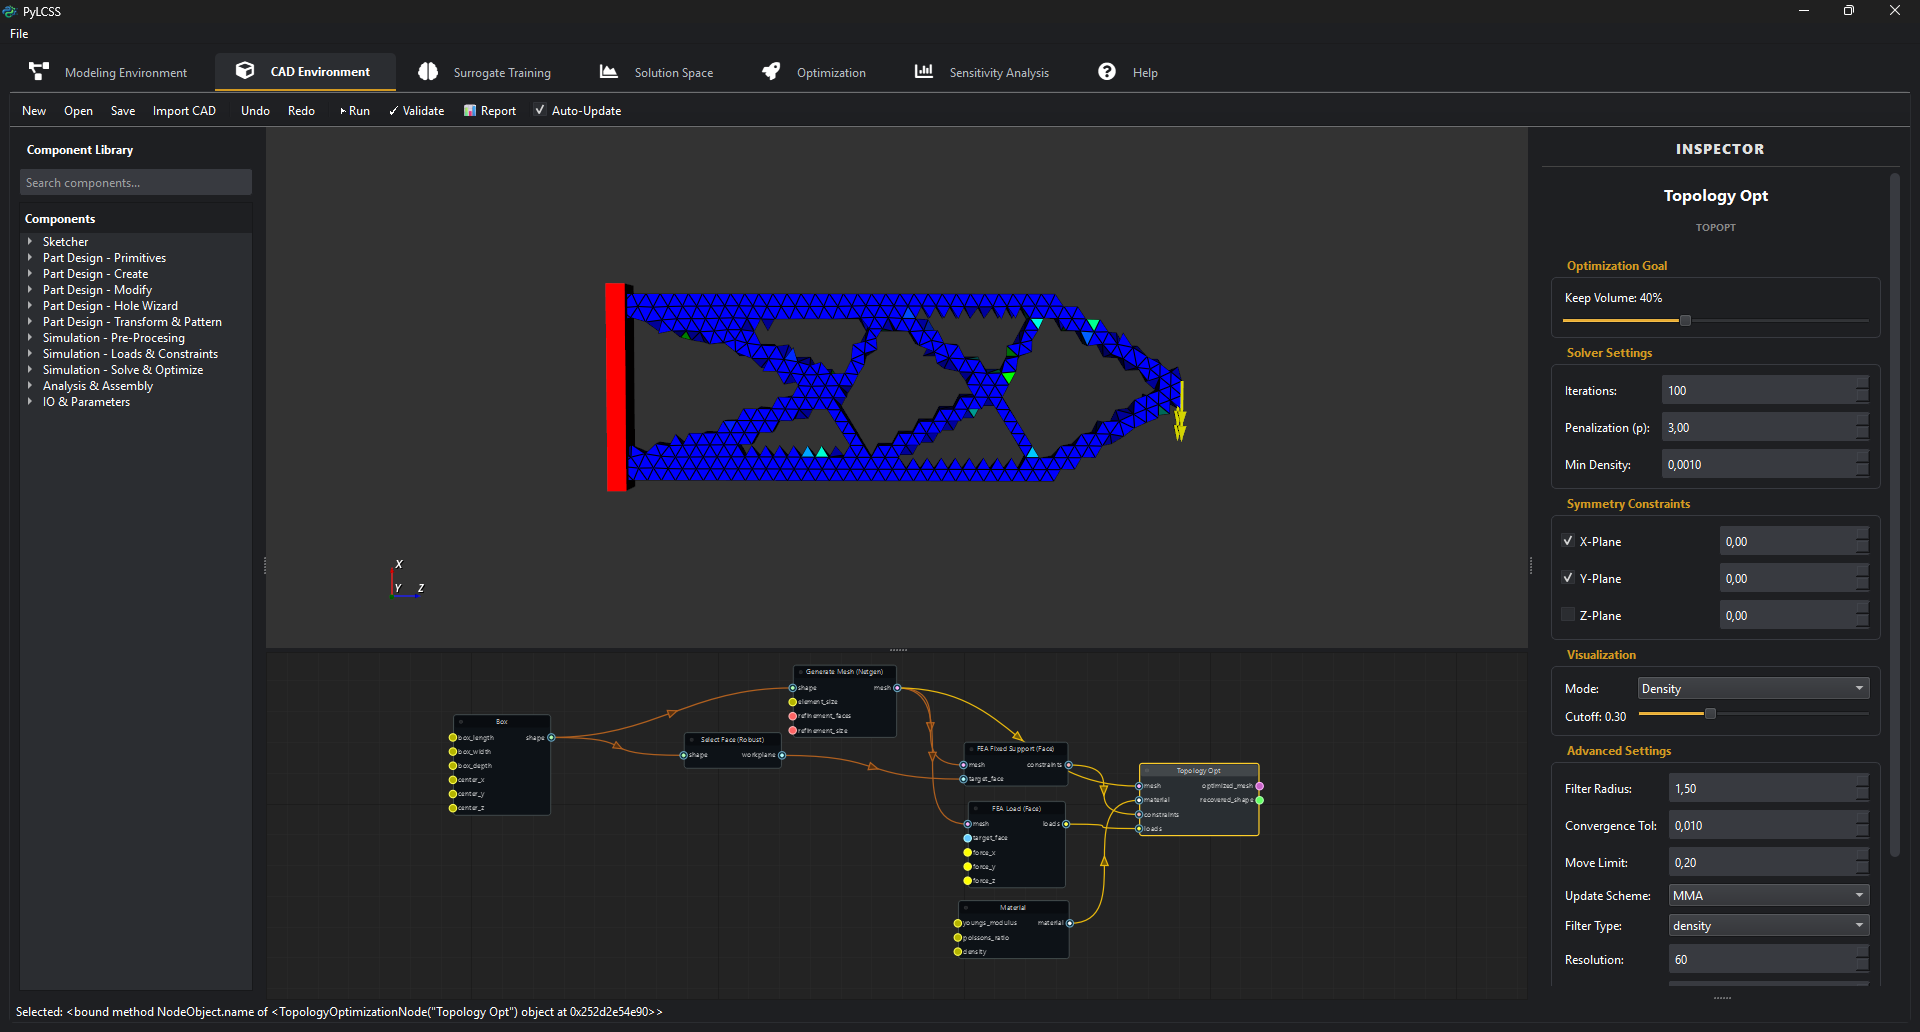
Task: Click the Modeling Environment tab icon
Action: pos(39,71)
